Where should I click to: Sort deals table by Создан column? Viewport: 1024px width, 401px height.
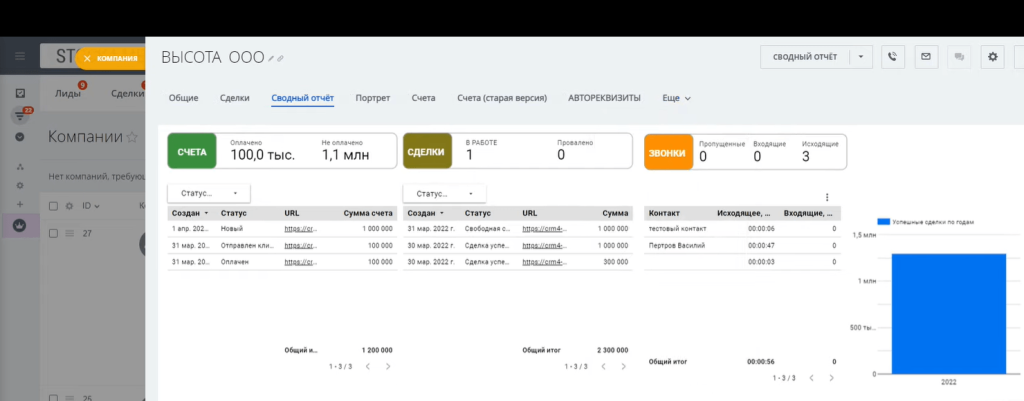(426, 213)
